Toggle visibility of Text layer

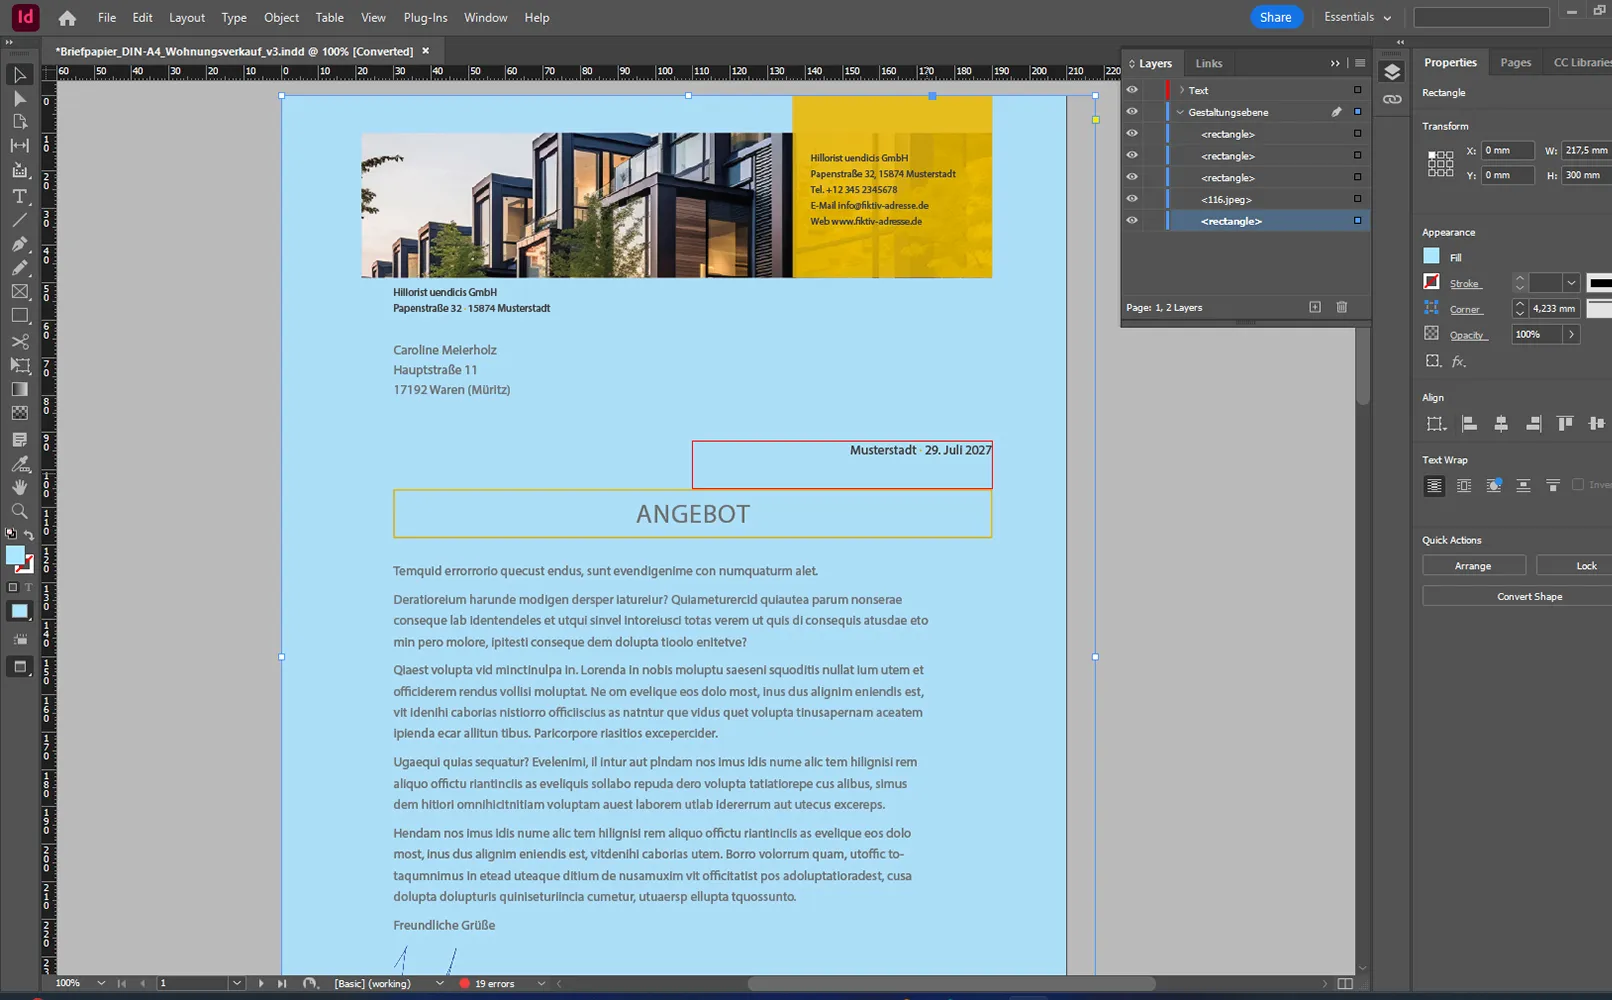click(1132, 90)
